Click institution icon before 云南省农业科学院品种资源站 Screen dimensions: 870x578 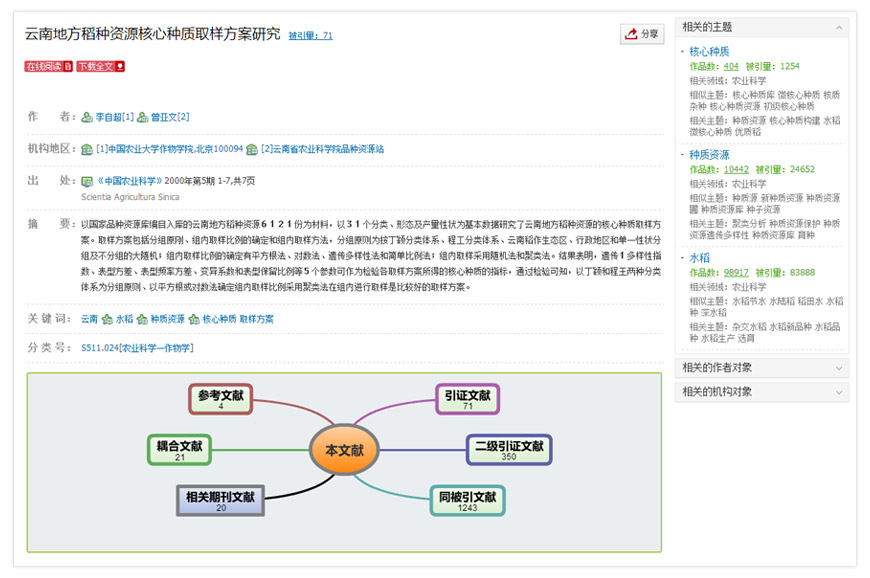pos(252,149)
